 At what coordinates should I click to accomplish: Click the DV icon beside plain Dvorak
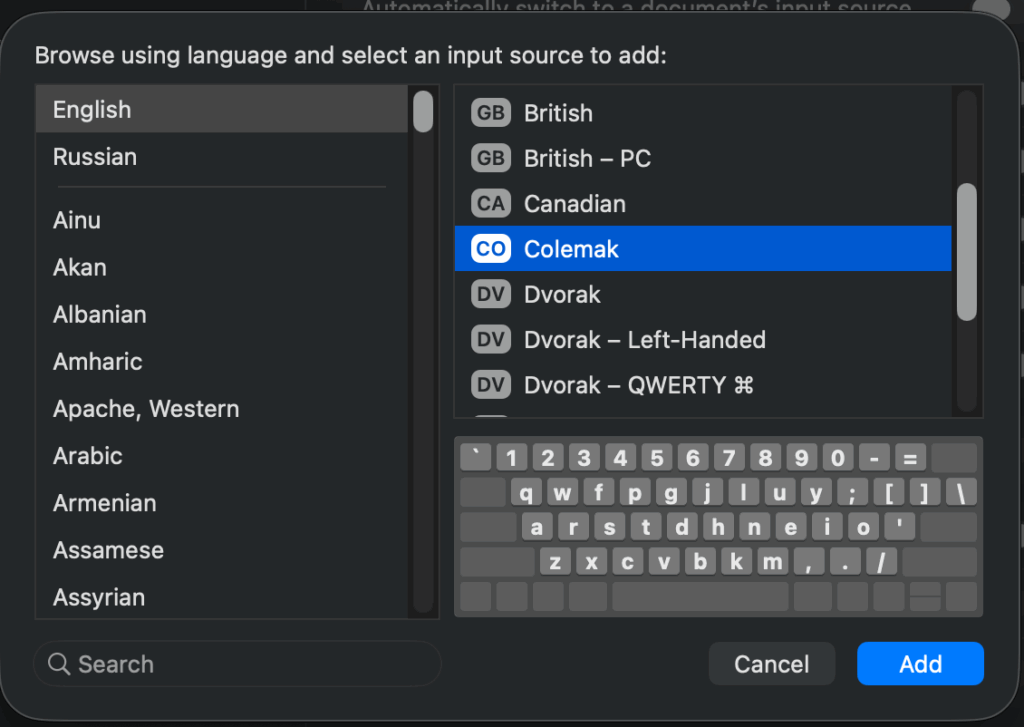(490, 294)
